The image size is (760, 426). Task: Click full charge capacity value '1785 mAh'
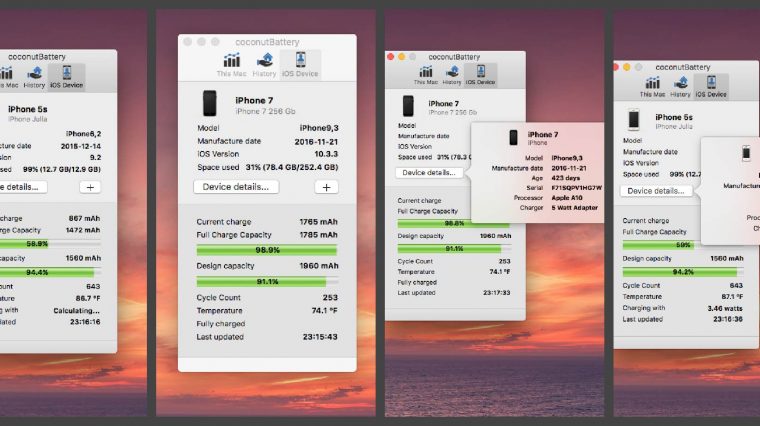318,235
